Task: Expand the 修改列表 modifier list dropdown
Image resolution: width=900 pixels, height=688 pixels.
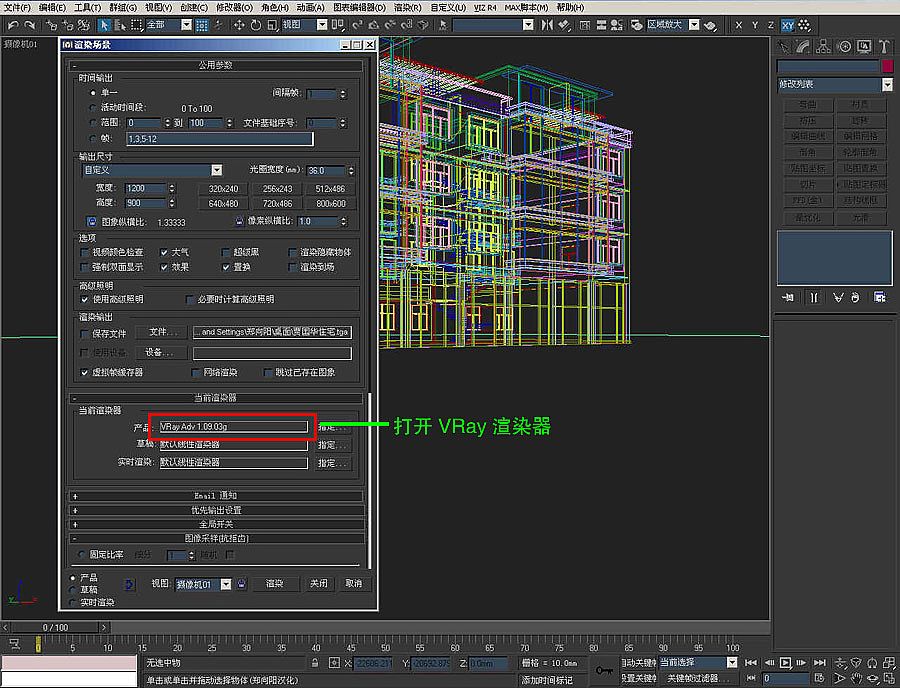Action: tap(886, 85)
